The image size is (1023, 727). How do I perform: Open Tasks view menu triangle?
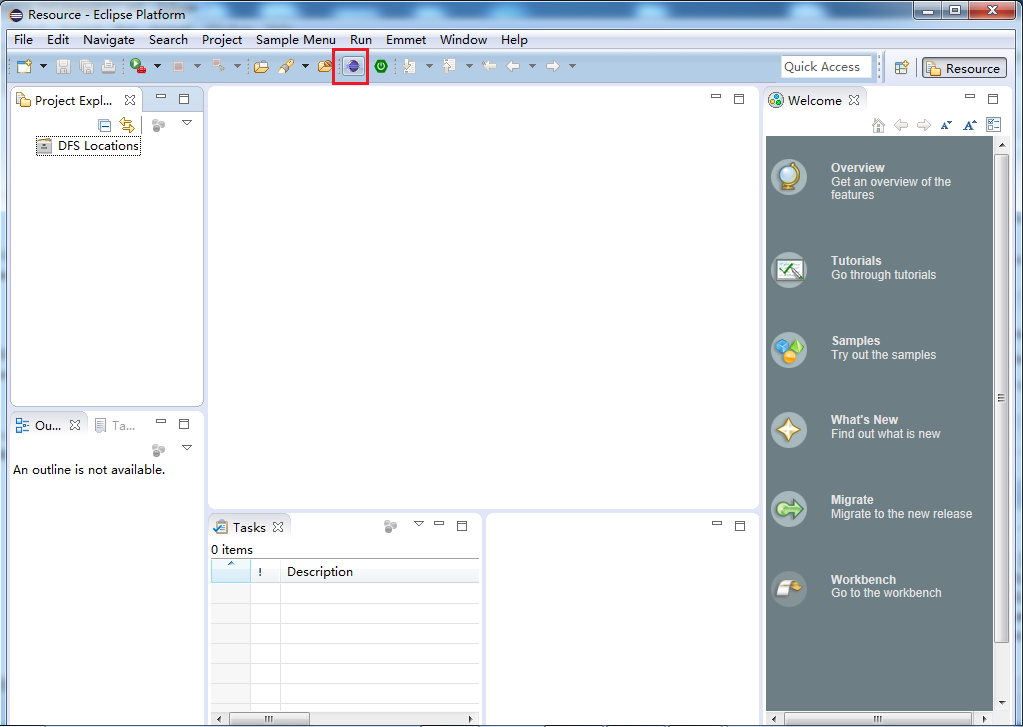pos(419,523)
